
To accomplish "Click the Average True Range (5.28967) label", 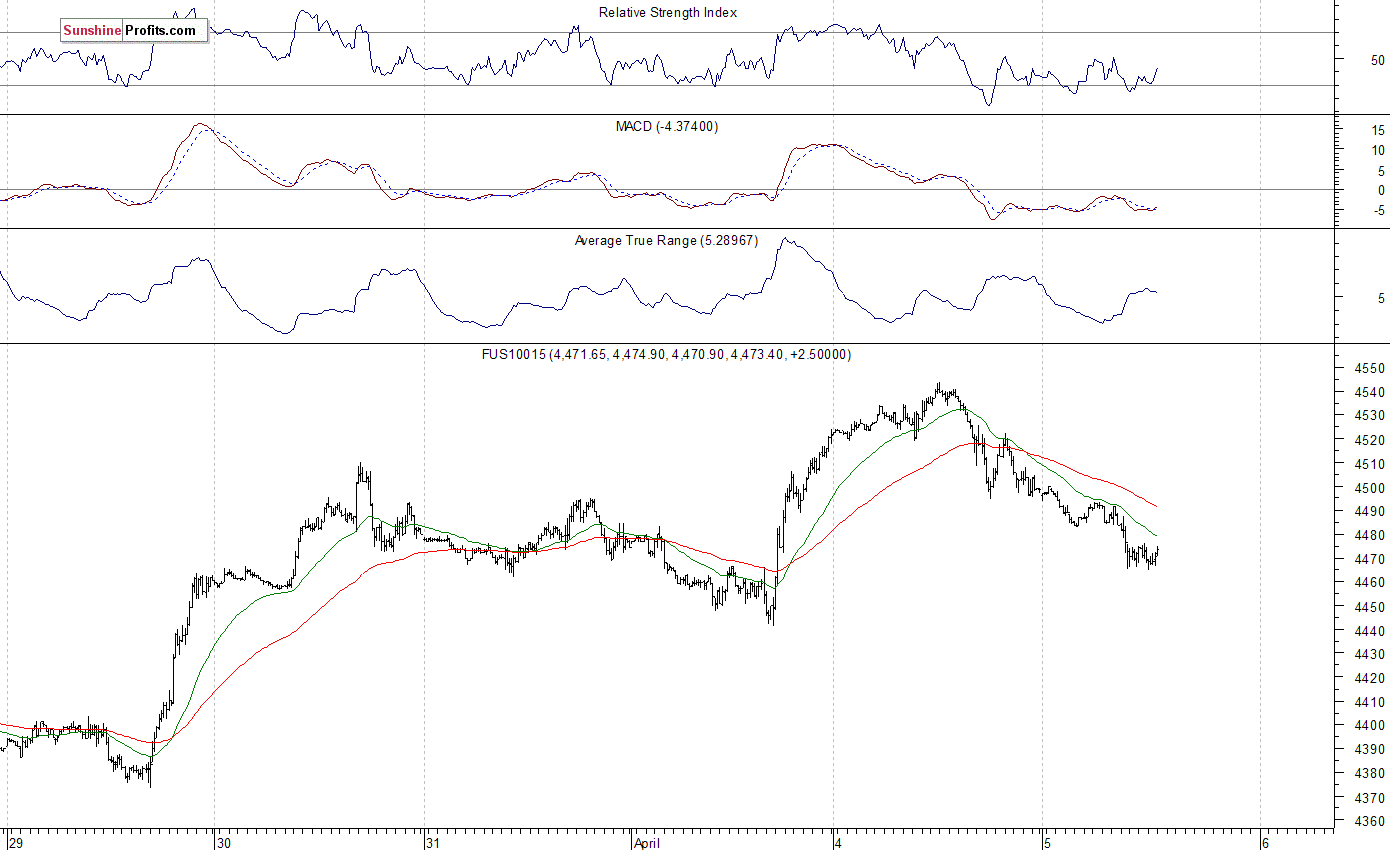I will click(667, 241).
